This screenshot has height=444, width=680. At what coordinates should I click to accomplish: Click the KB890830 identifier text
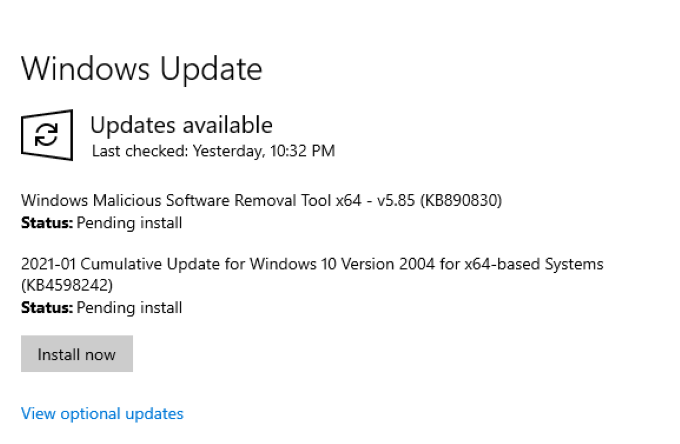[x=461, y=200]
